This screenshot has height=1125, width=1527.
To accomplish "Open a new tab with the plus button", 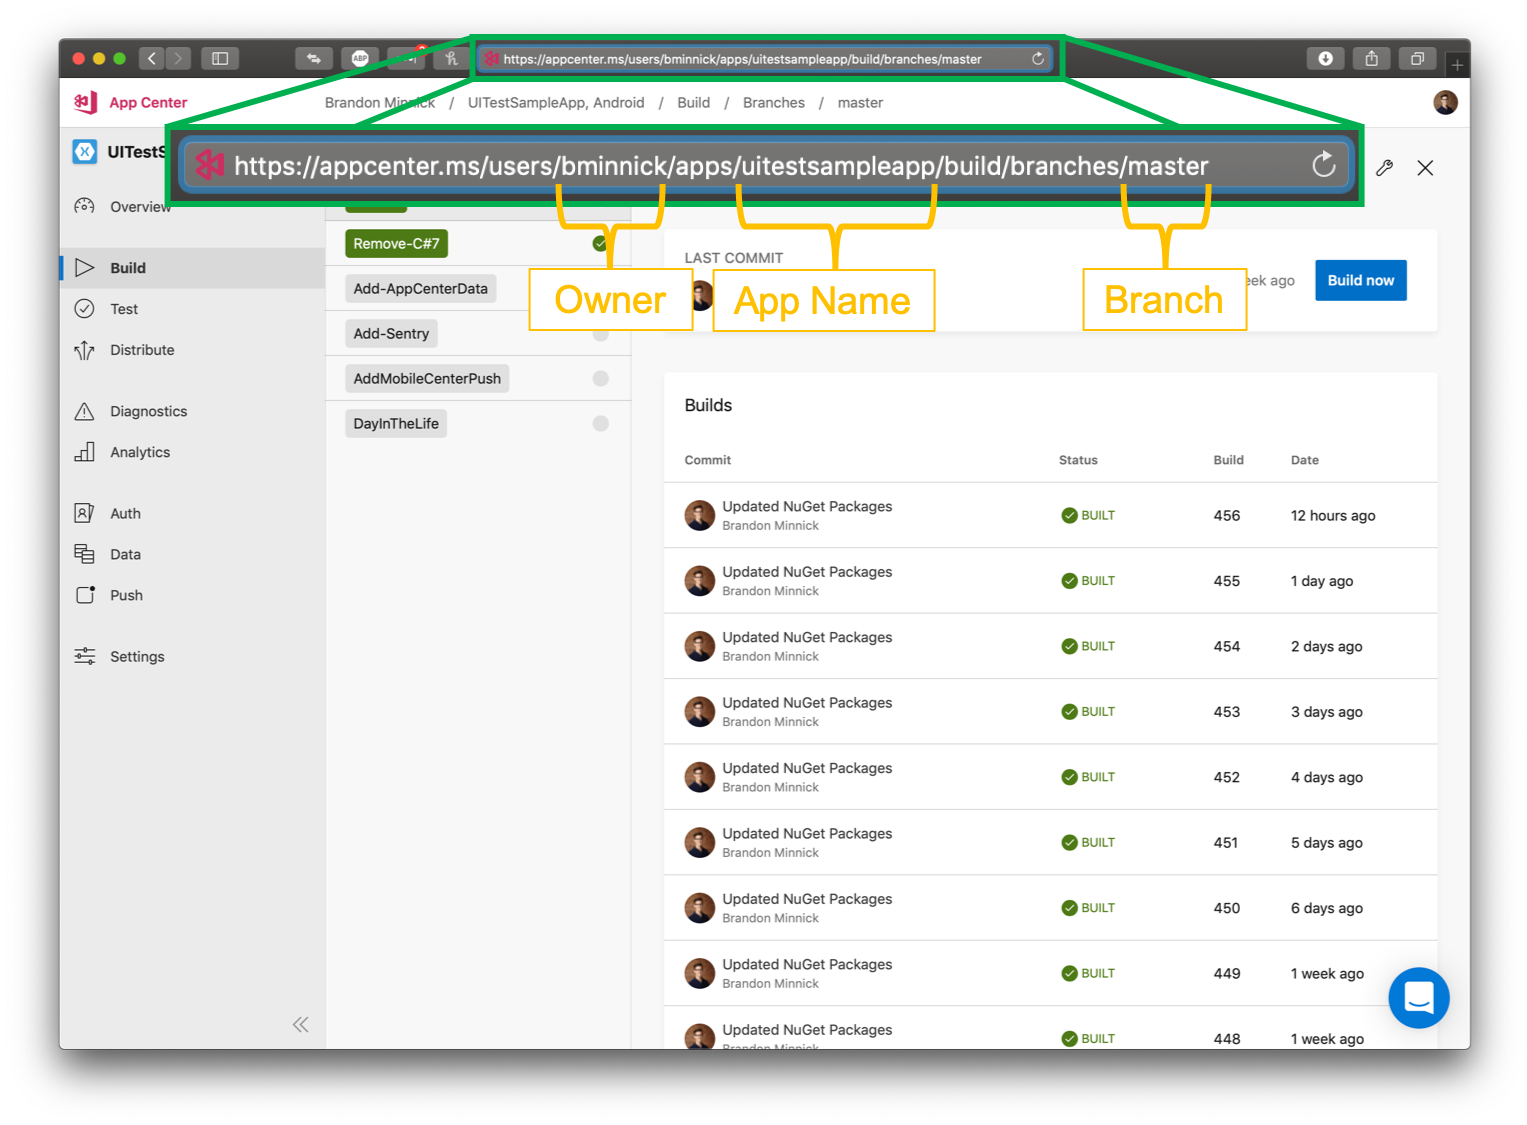I will pyautogui.click(x=1457, y=65).
